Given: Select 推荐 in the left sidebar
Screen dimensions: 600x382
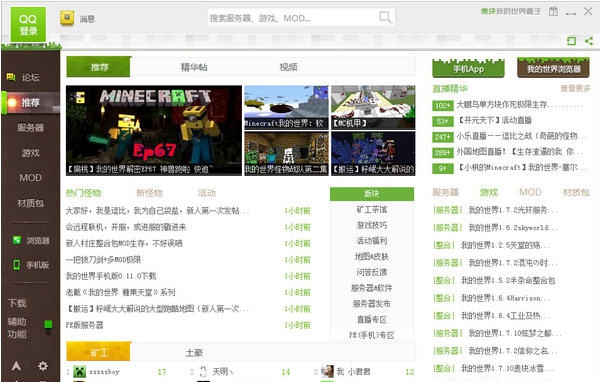Looking at the screenshot, I should (x=30, y=103).
